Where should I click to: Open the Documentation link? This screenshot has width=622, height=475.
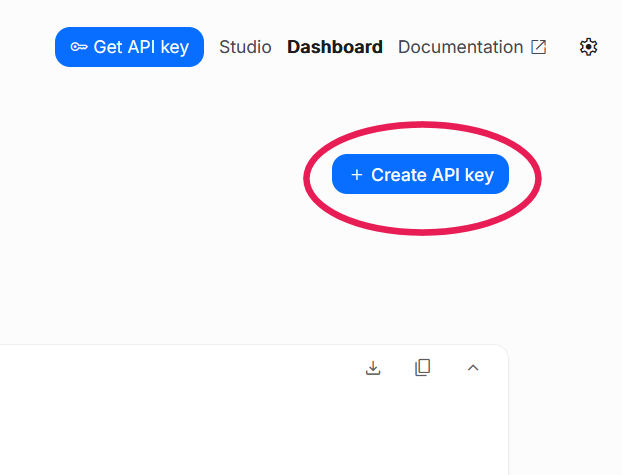coord(460,47)
